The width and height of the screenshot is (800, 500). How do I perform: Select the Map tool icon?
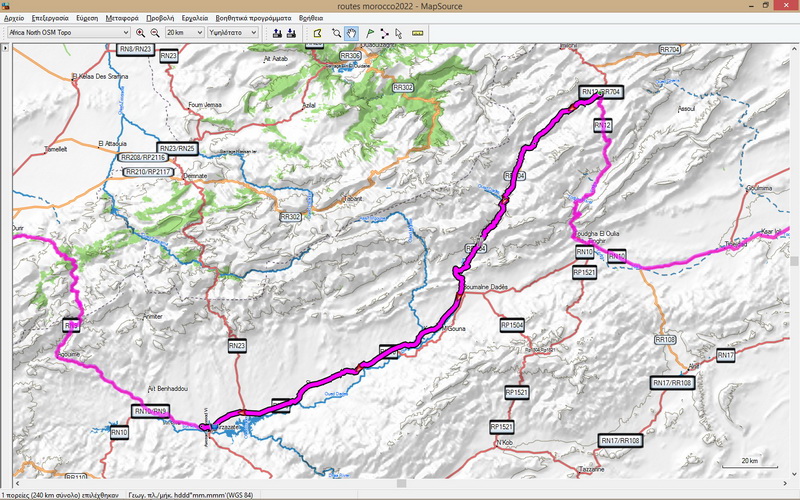(318, 33)
